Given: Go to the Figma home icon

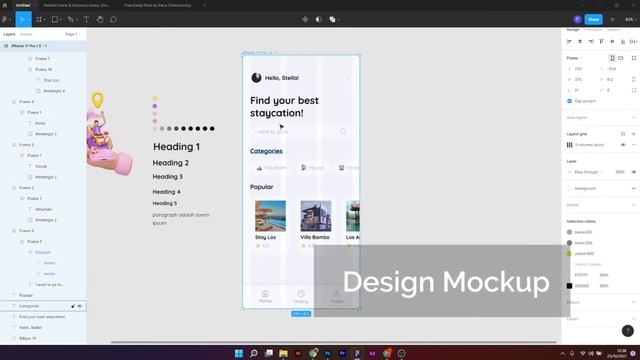Looking at the screenshot, I should (5, 5).
